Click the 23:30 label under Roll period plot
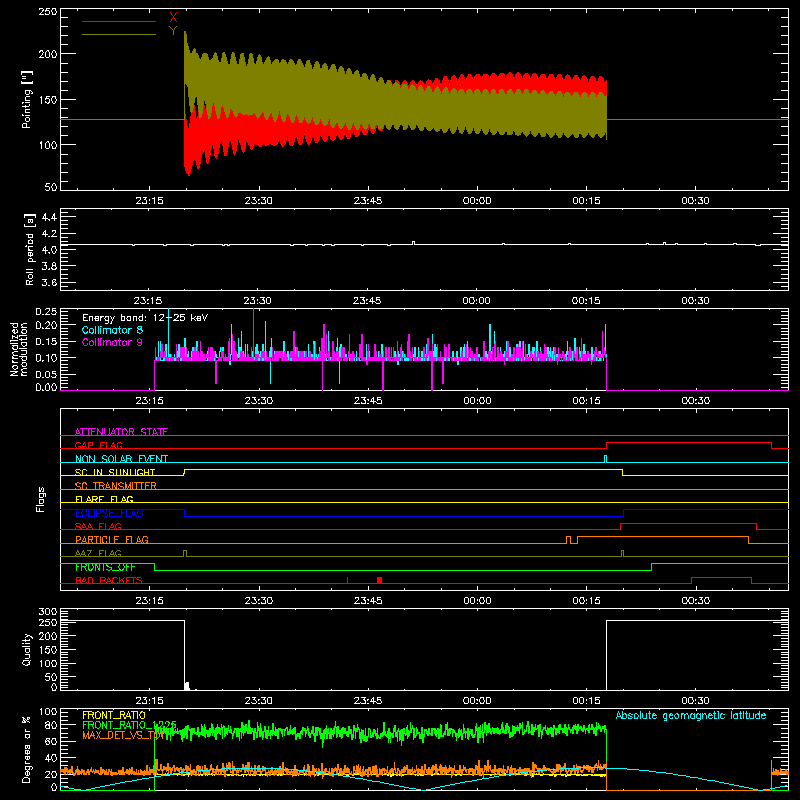 [258, 301]
